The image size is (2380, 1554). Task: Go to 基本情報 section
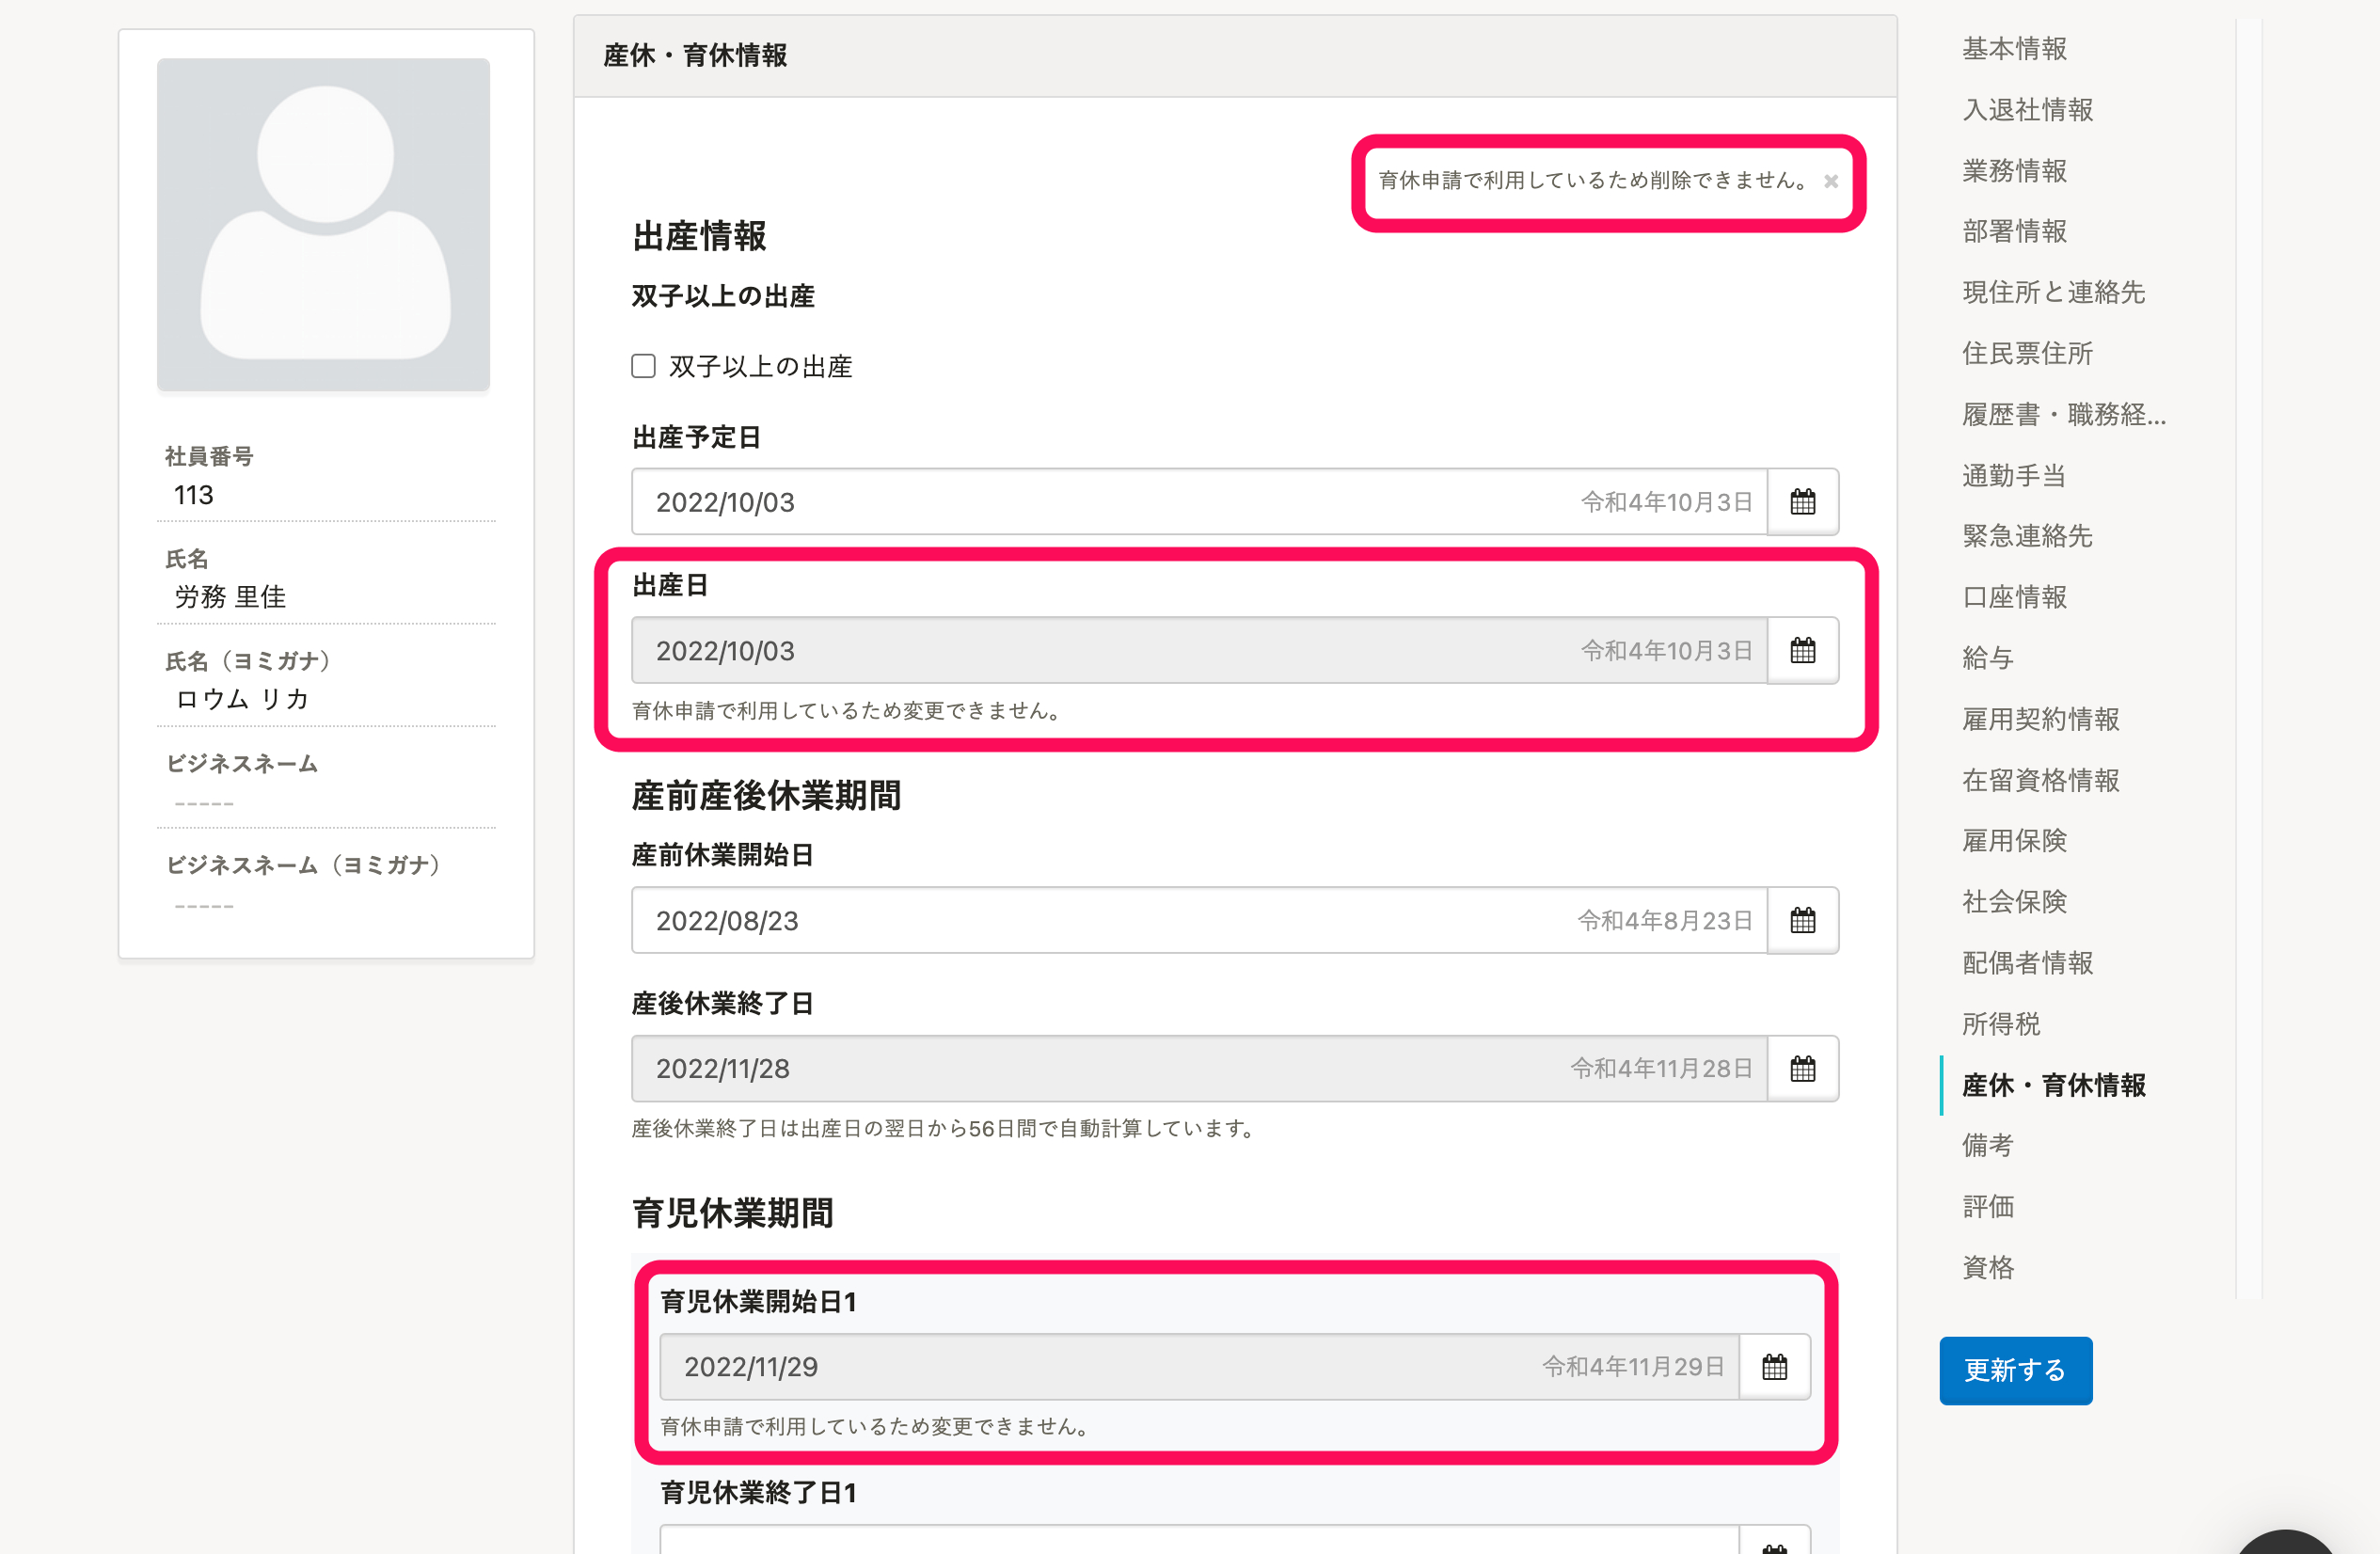pyautogui.click(x=2014, y=49)
